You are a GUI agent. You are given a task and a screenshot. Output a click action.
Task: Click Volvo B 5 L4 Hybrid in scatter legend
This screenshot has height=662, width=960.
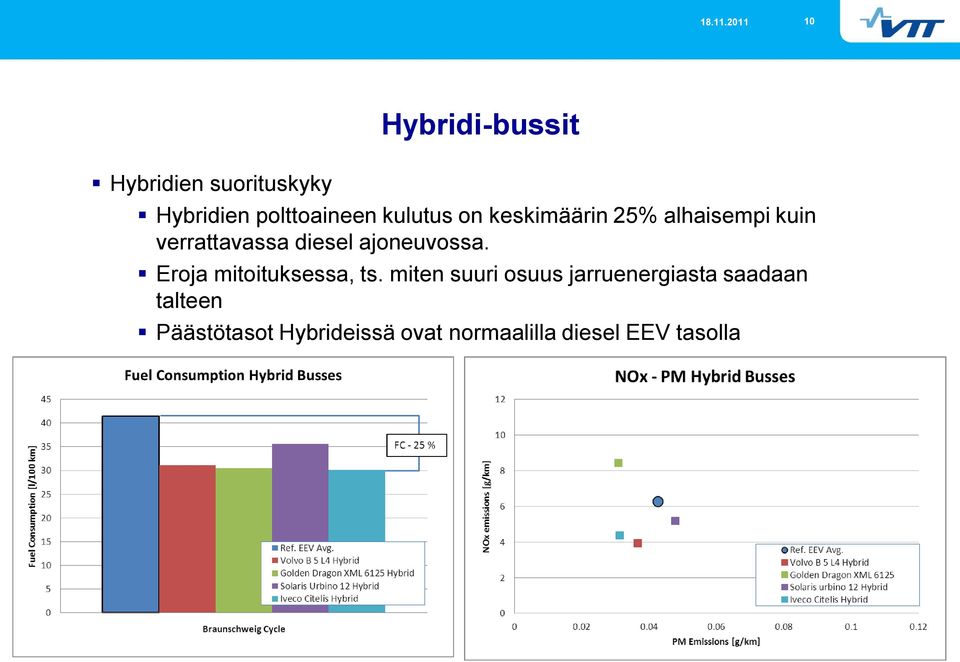click(825, 562)
